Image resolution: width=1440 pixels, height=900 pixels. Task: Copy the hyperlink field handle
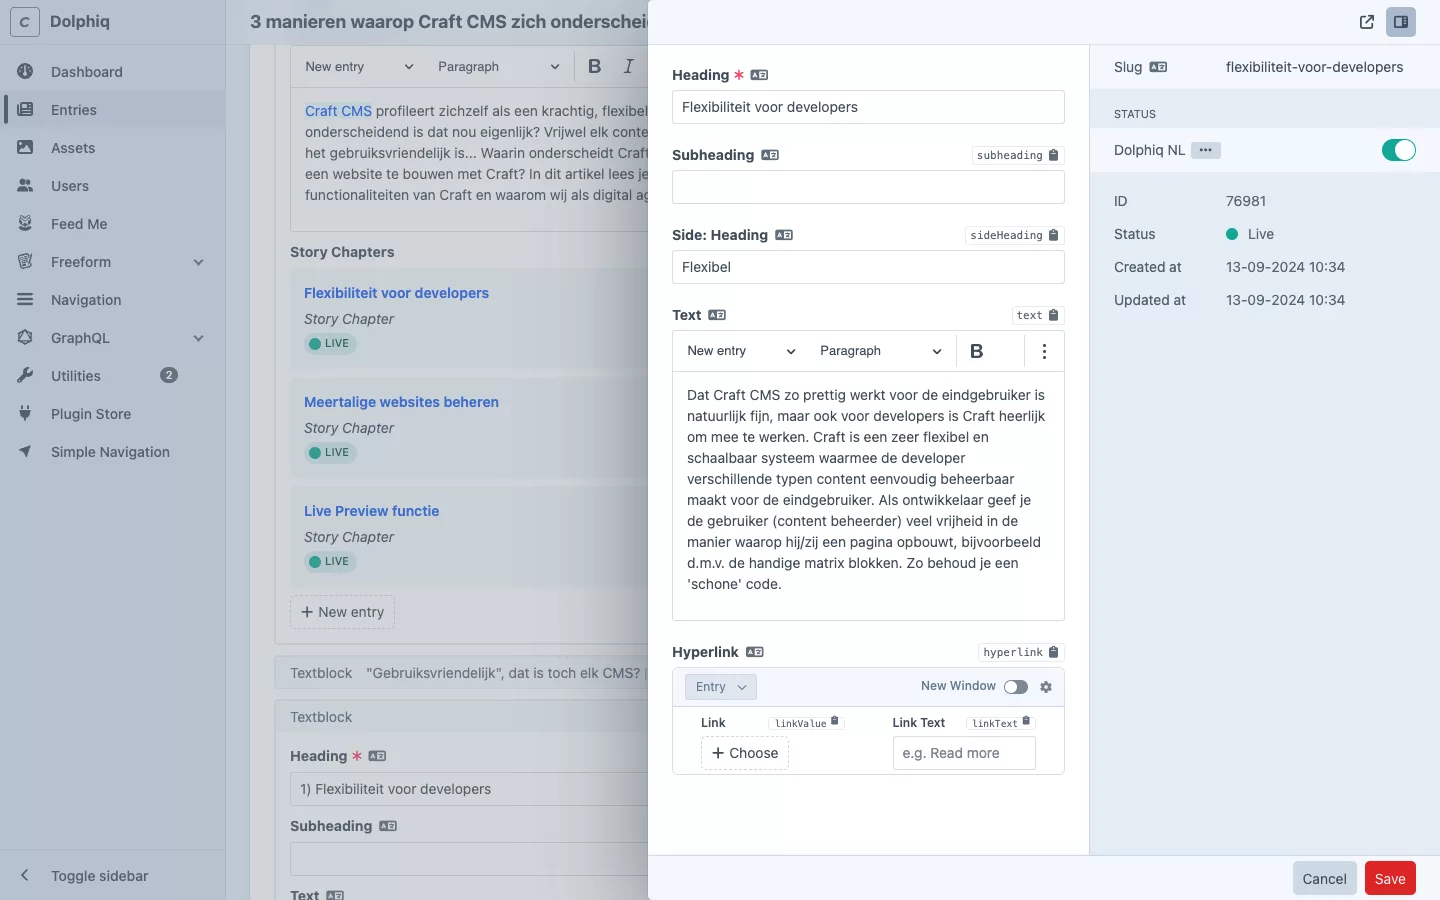[1020, 652]
